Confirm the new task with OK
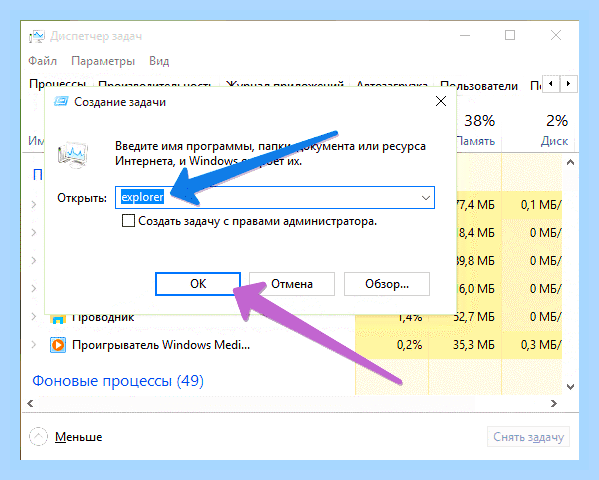 [x=198, y=284]
